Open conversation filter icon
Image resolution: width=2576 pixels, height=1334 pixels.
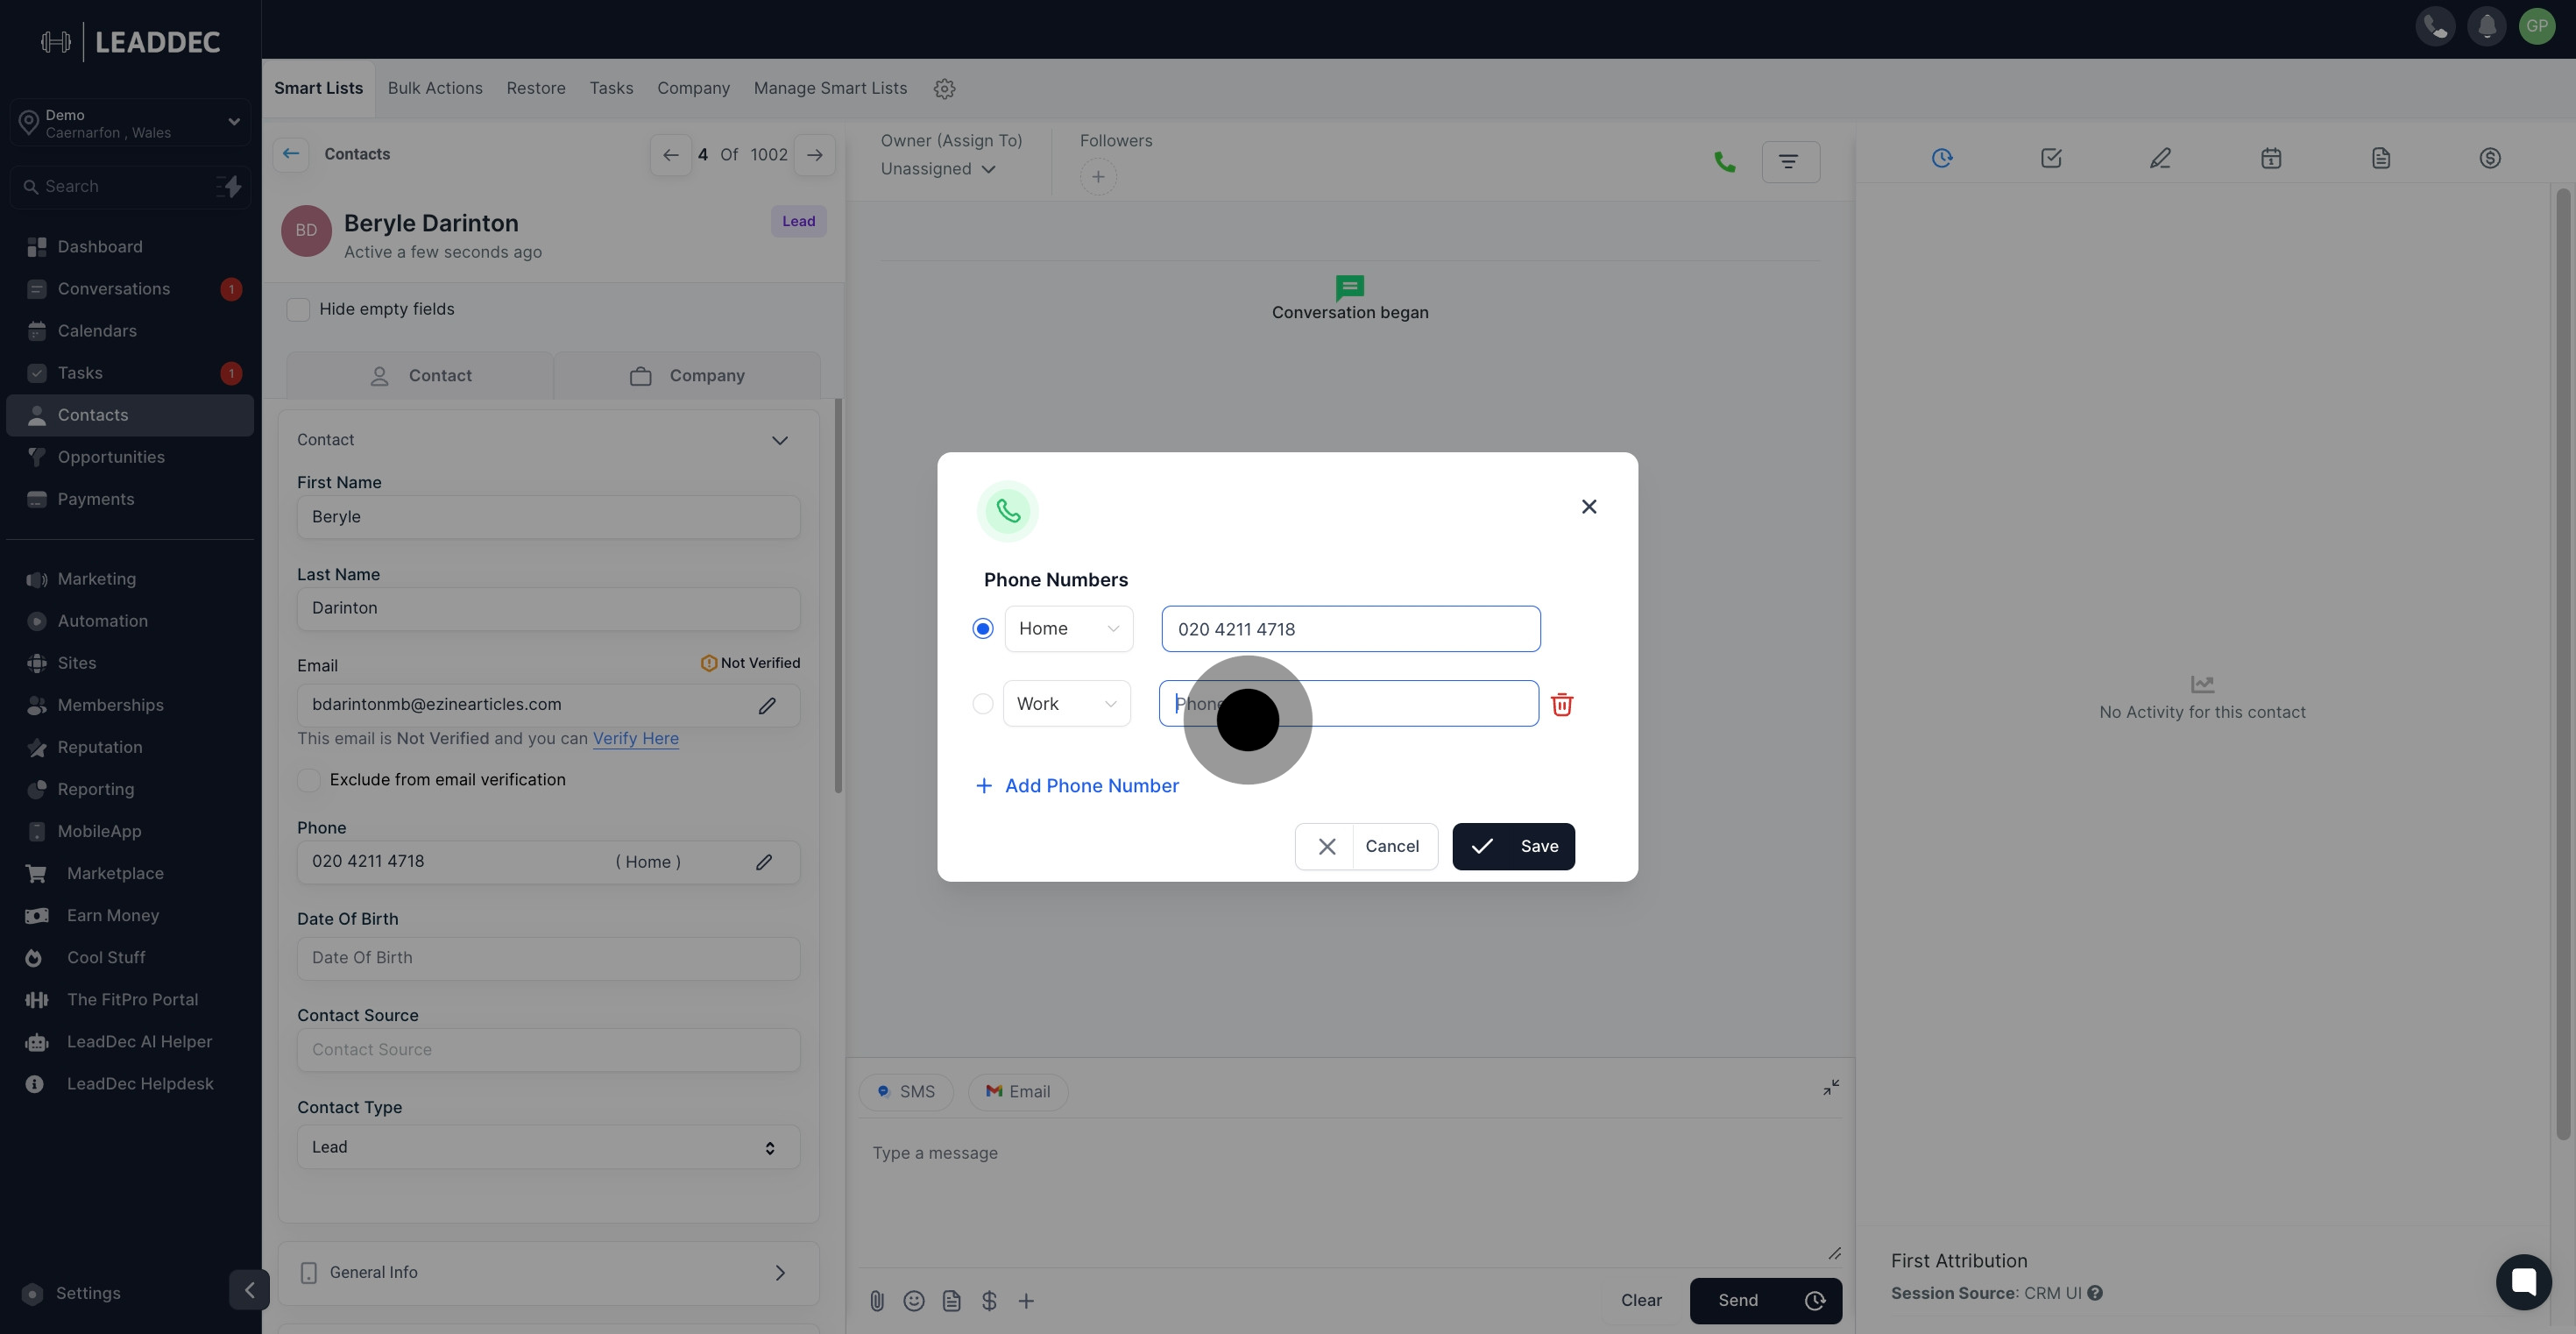pos(1790,162)
